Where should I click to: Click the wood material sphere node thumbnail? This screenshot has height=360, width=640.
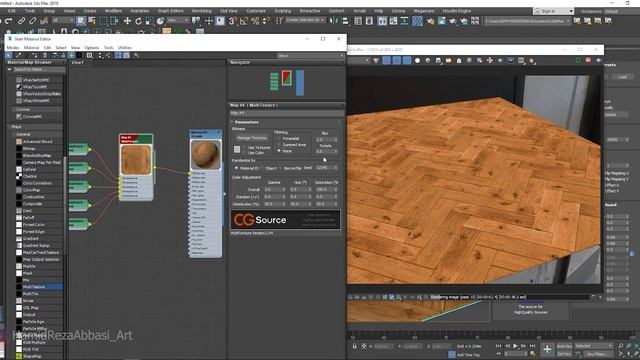pos(206,154)
